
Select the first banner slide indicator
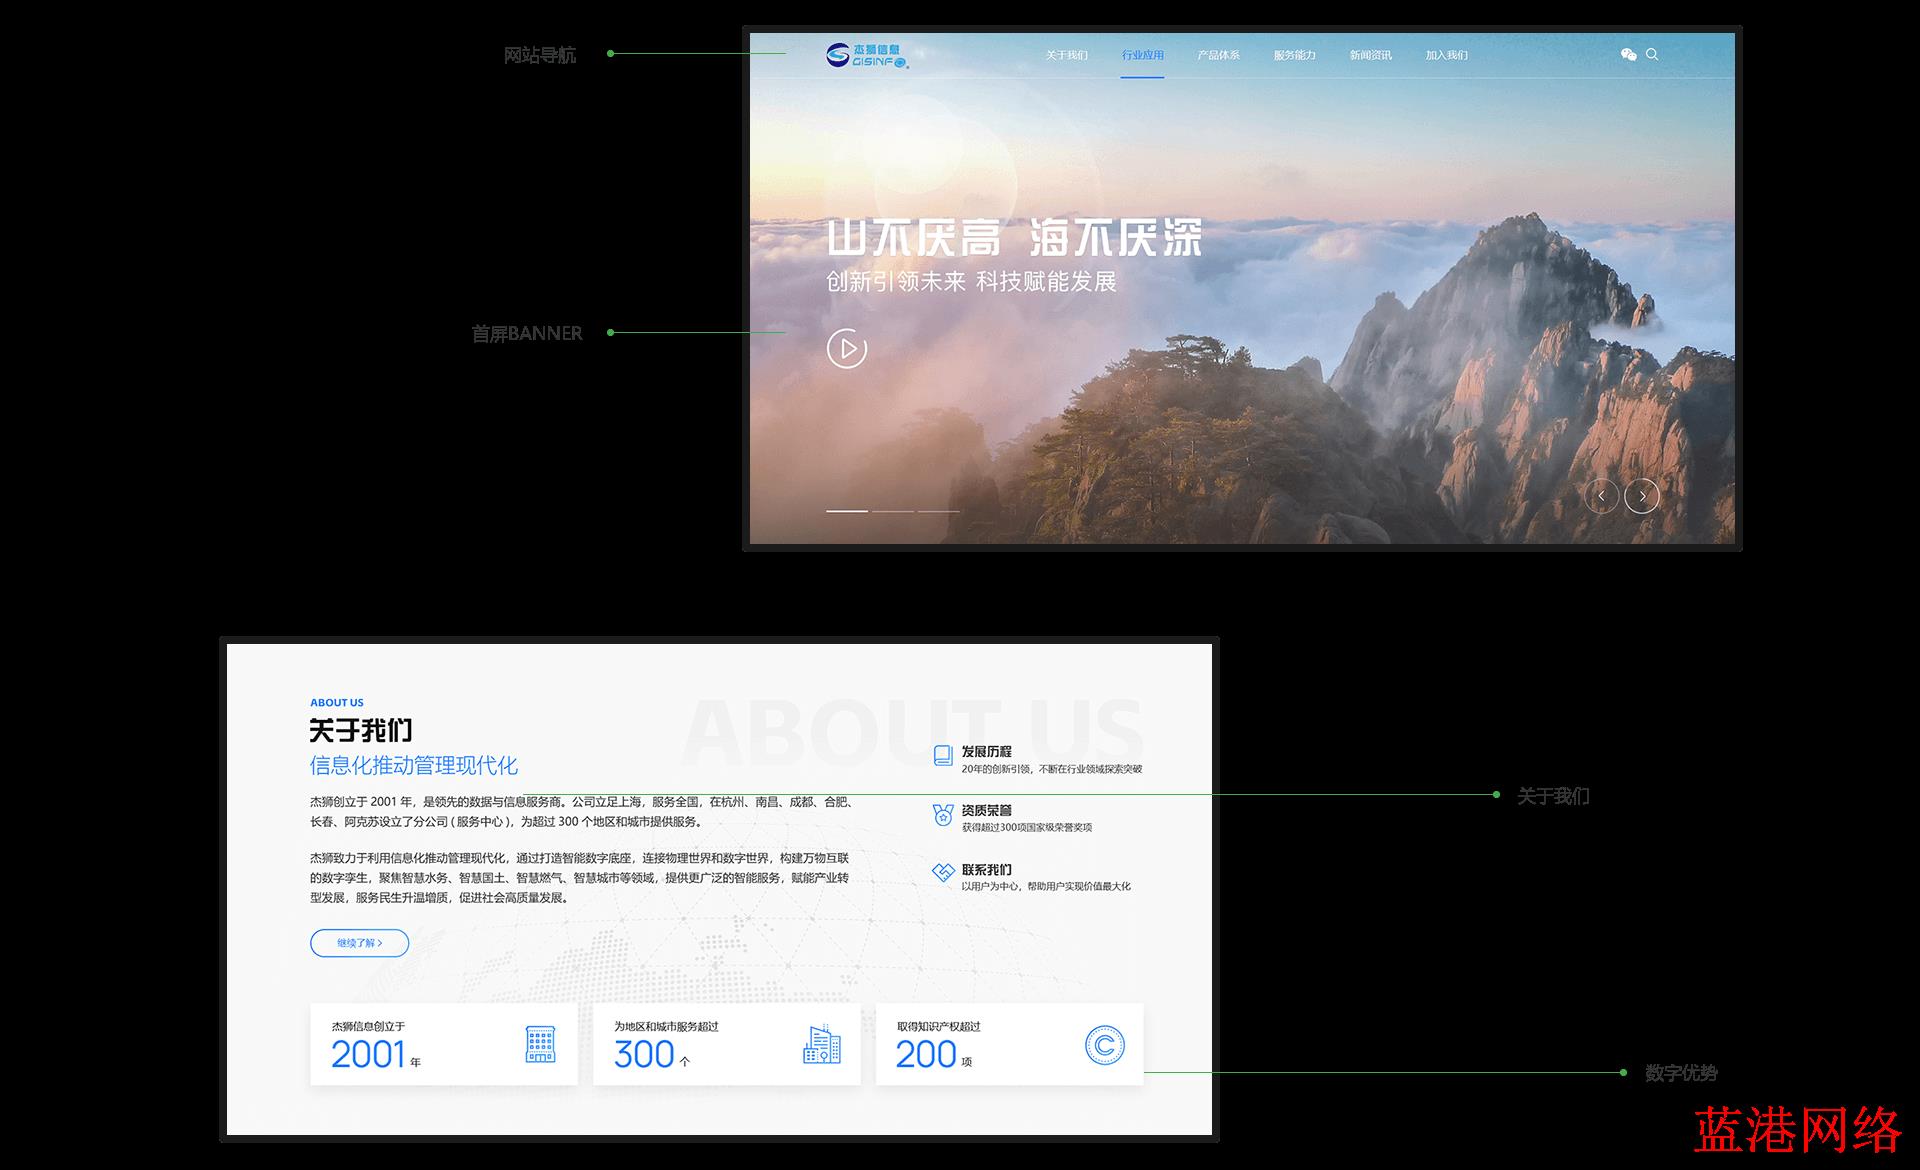[x=847, y=511]
